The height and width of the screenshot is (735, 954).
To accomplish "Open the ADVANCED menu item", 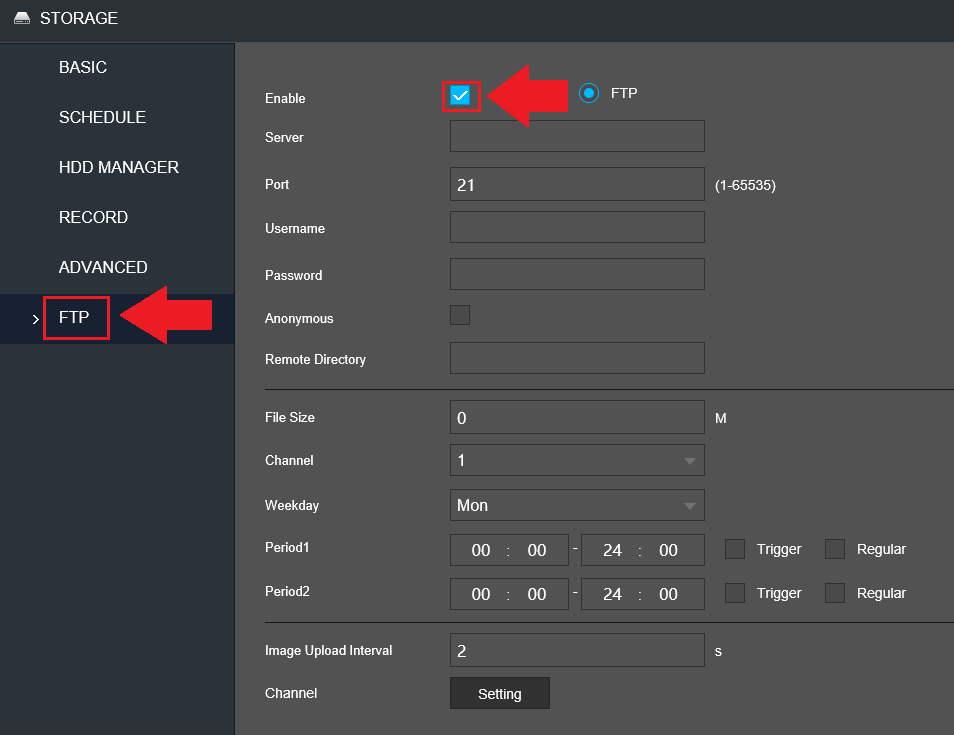I will [x=103, y=267].
